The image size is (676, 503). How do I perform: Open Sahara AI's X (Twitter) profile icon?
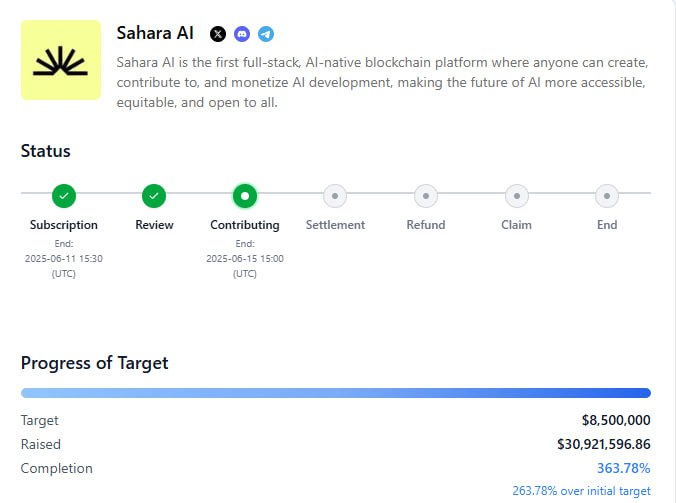coord(218,34)
